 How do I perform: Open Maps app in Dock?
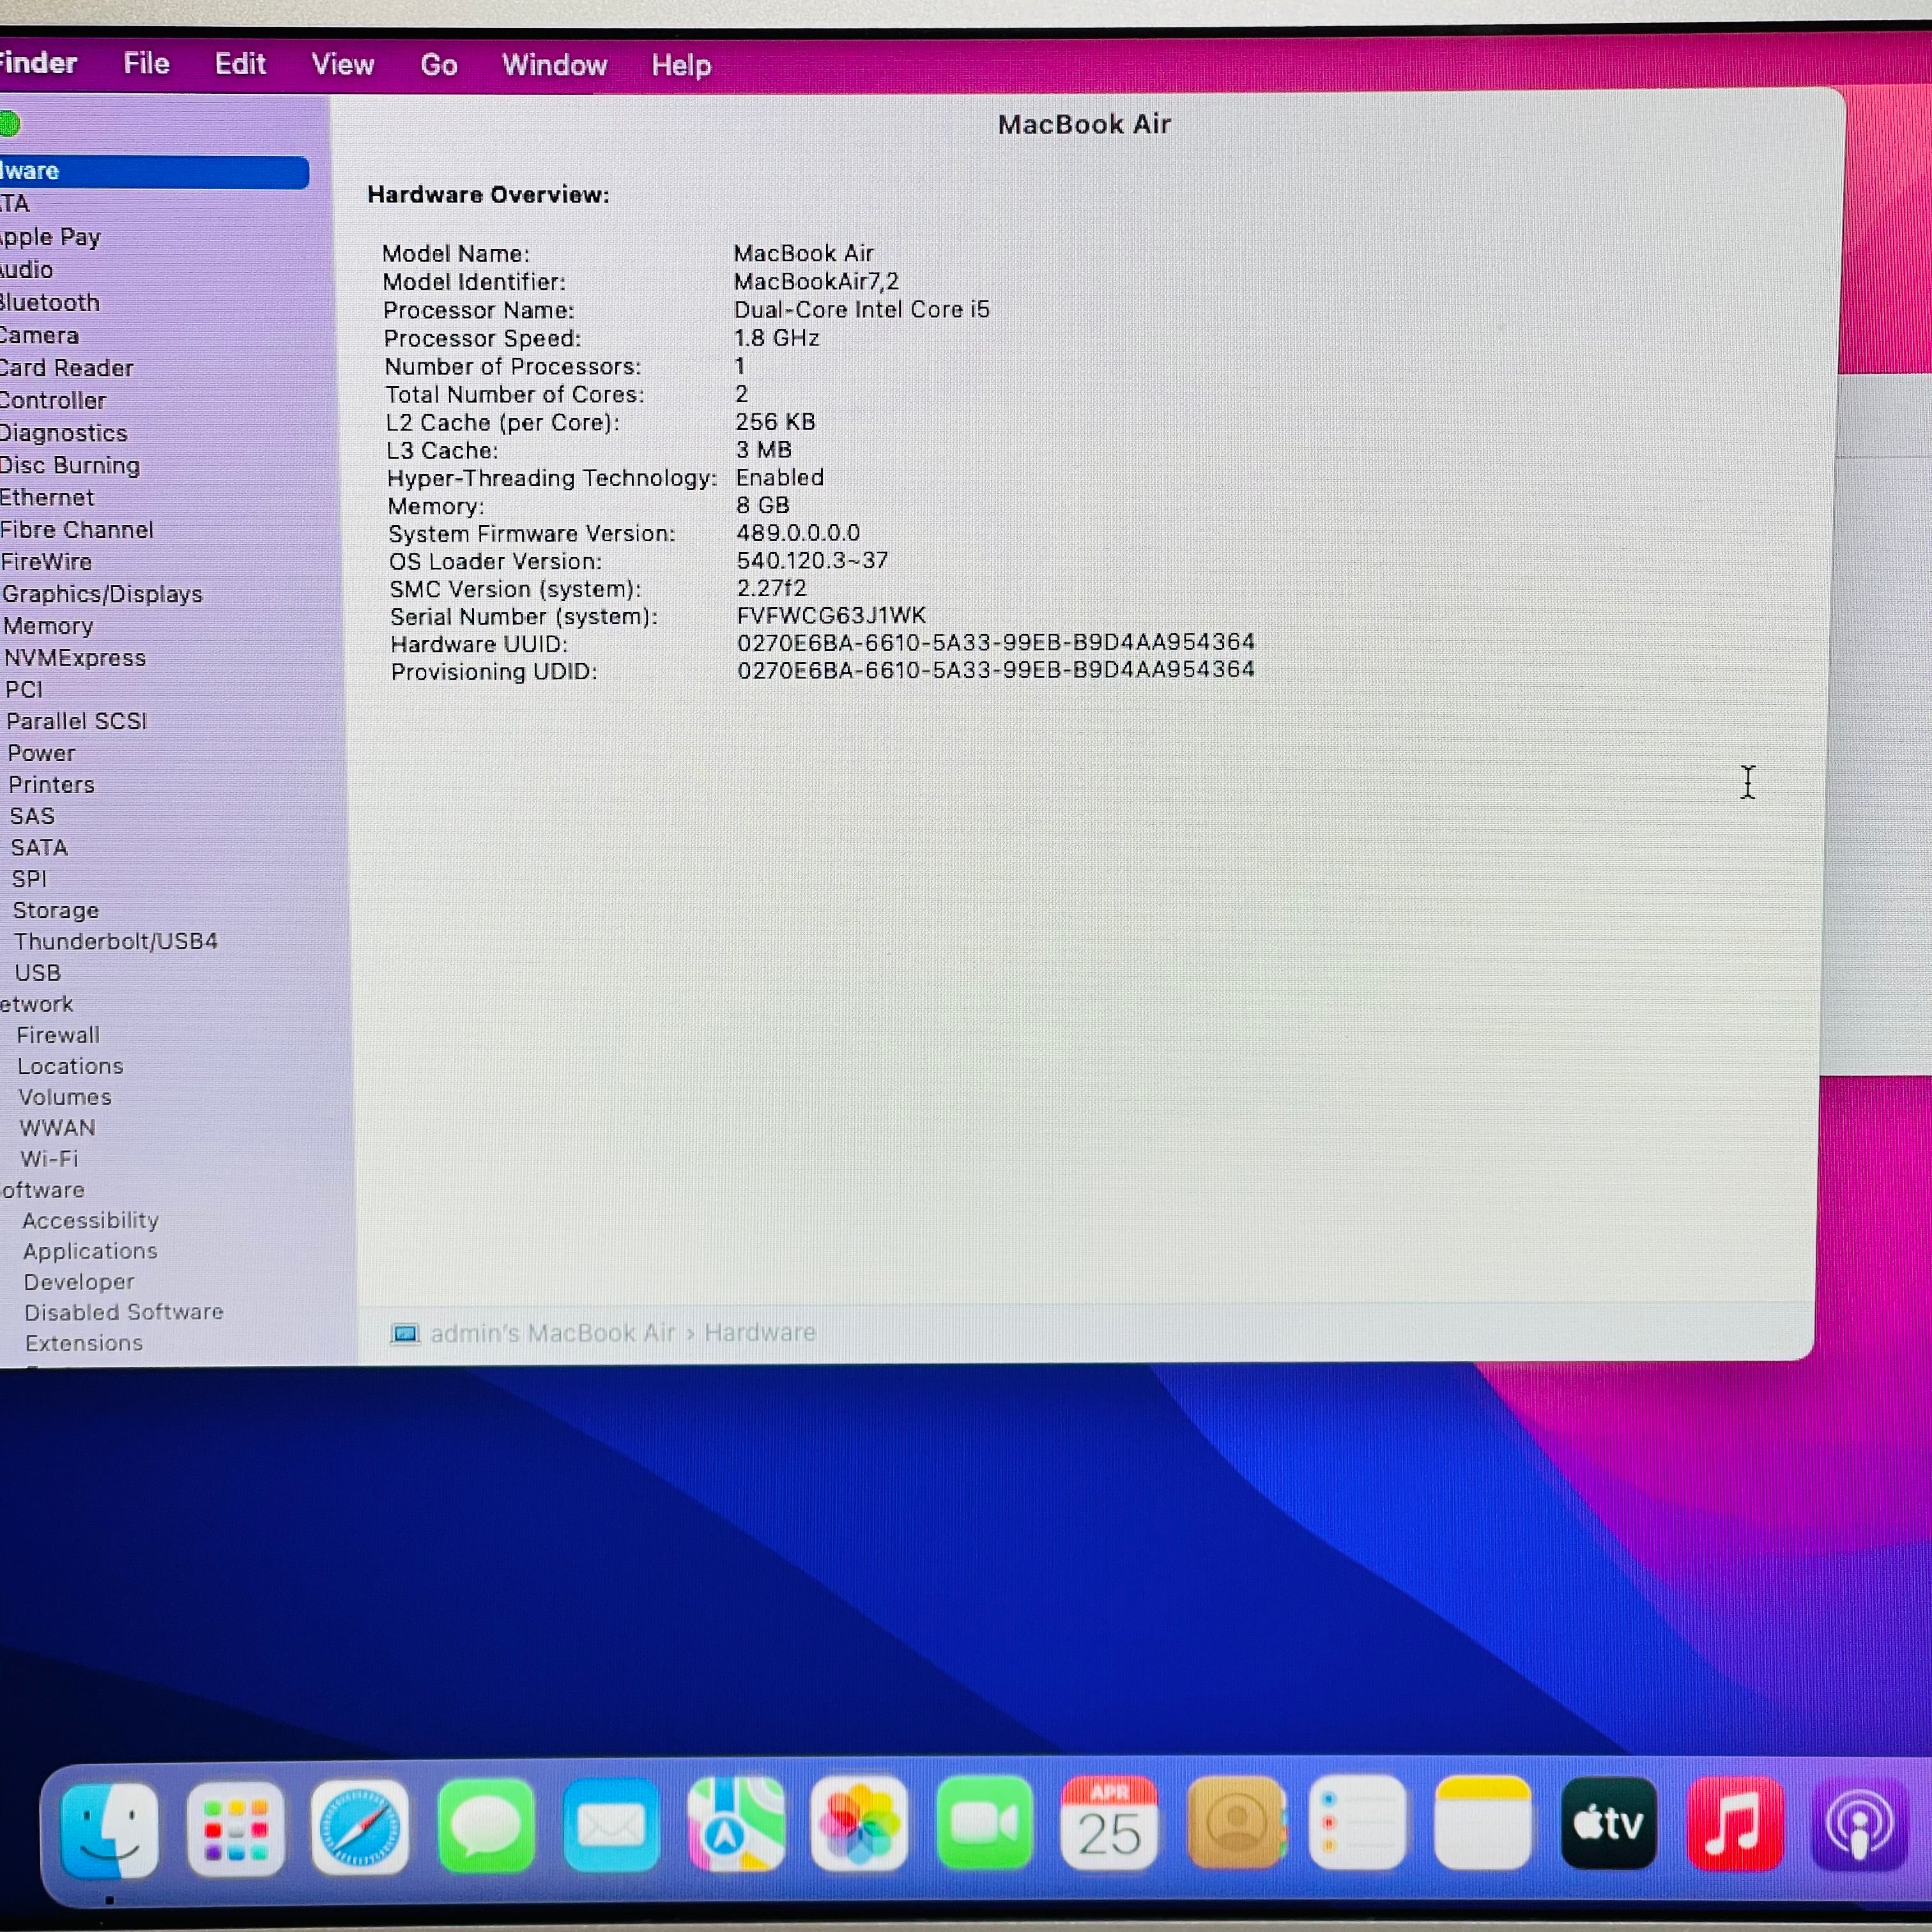736,1825
